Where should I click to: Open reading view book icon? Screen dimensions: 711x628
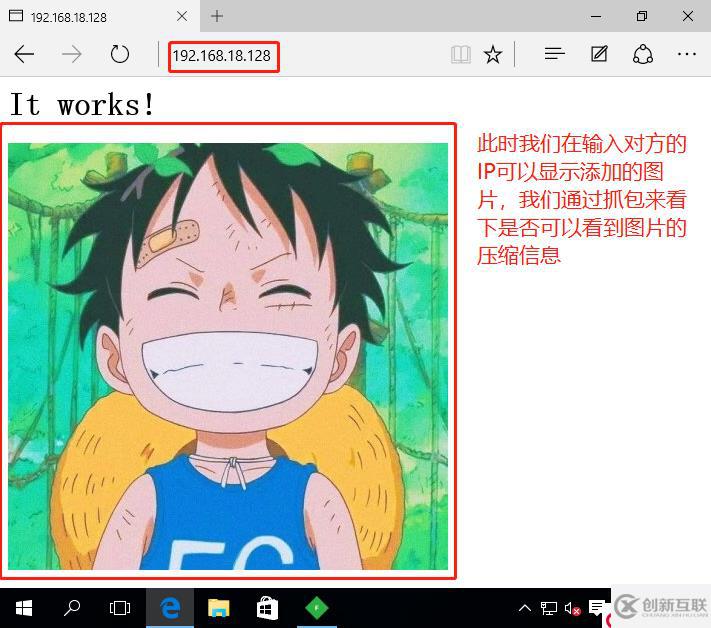point(461,55)
